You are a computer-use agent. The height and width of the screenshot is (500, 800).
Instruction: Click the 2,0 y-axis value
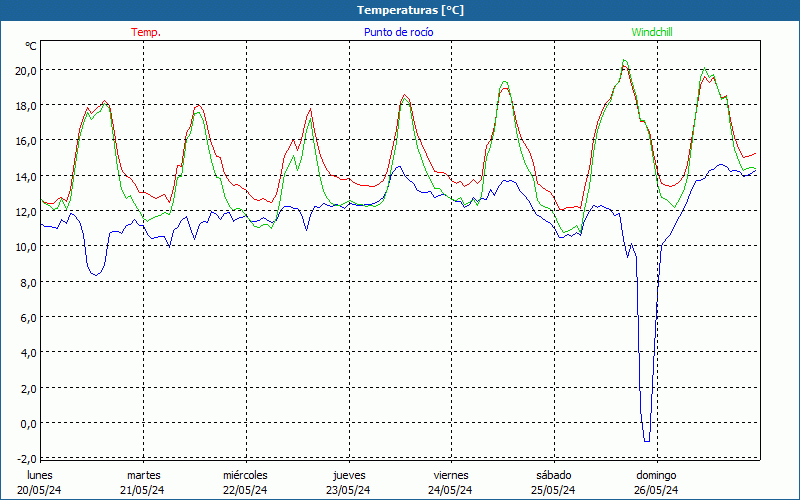[x=28, y=388]
